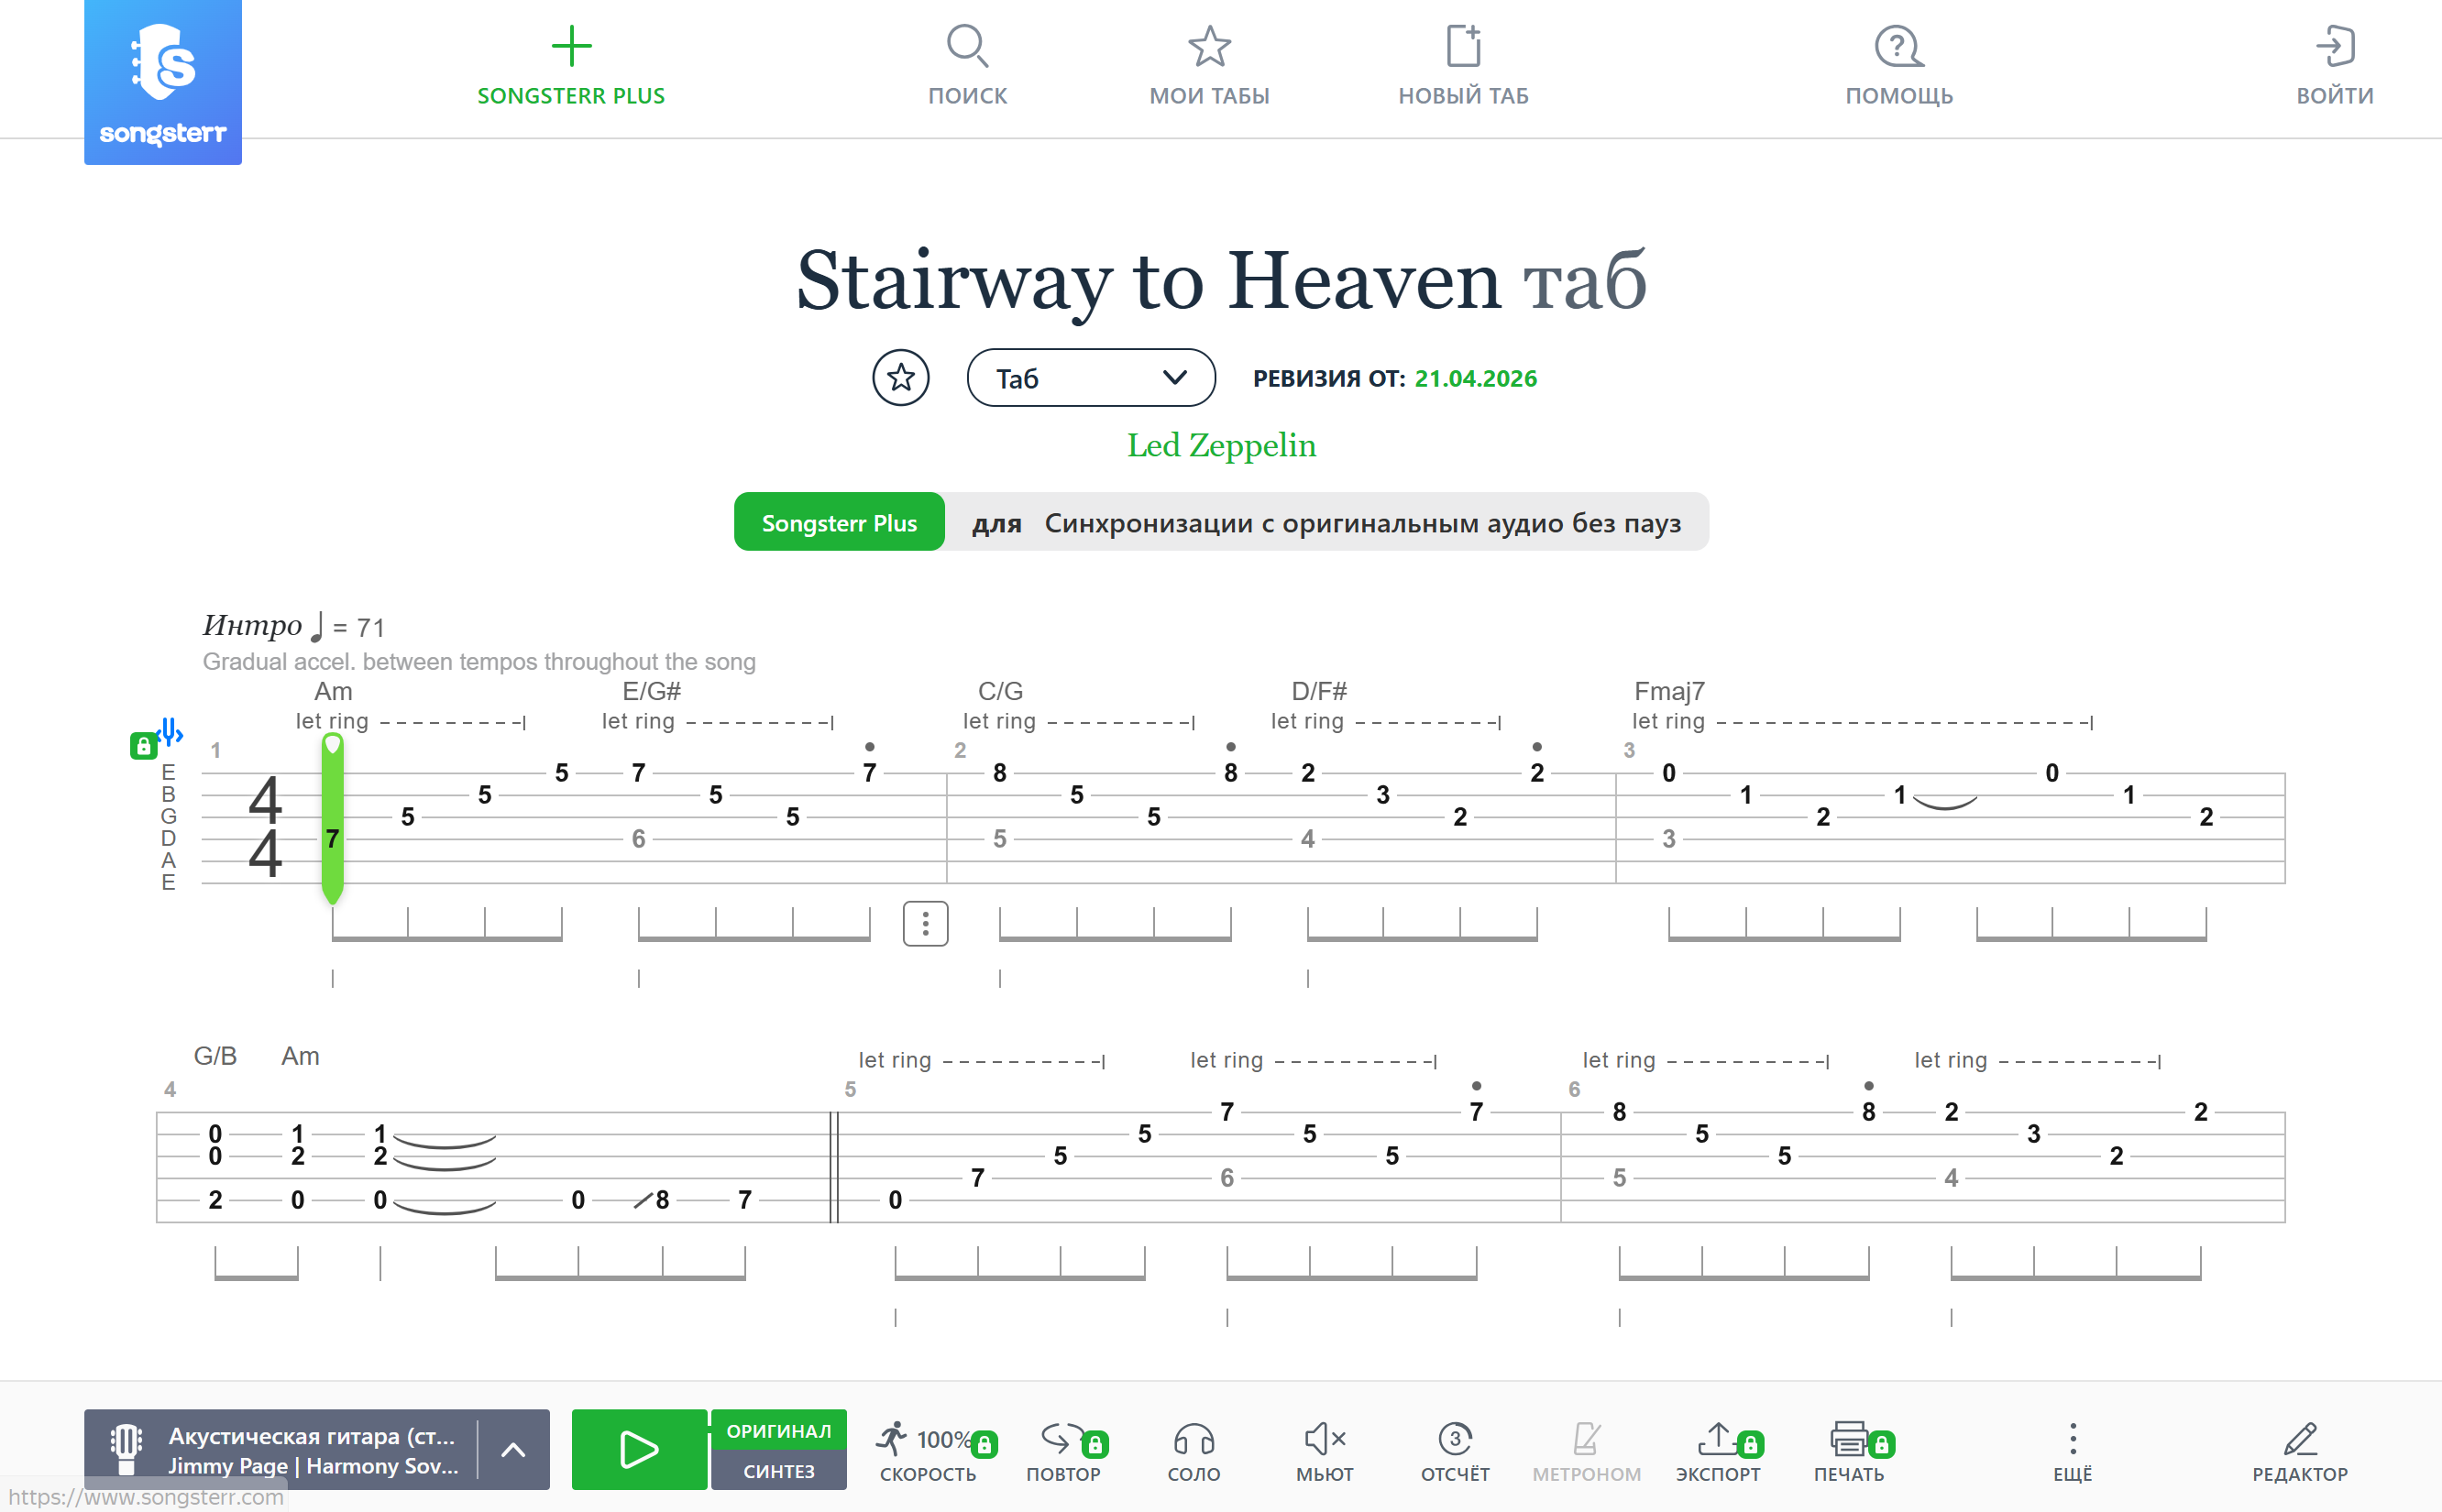Click the Fmaj7 chord label
This screenshot has height=1512, width=2442.
point(1669,691)
